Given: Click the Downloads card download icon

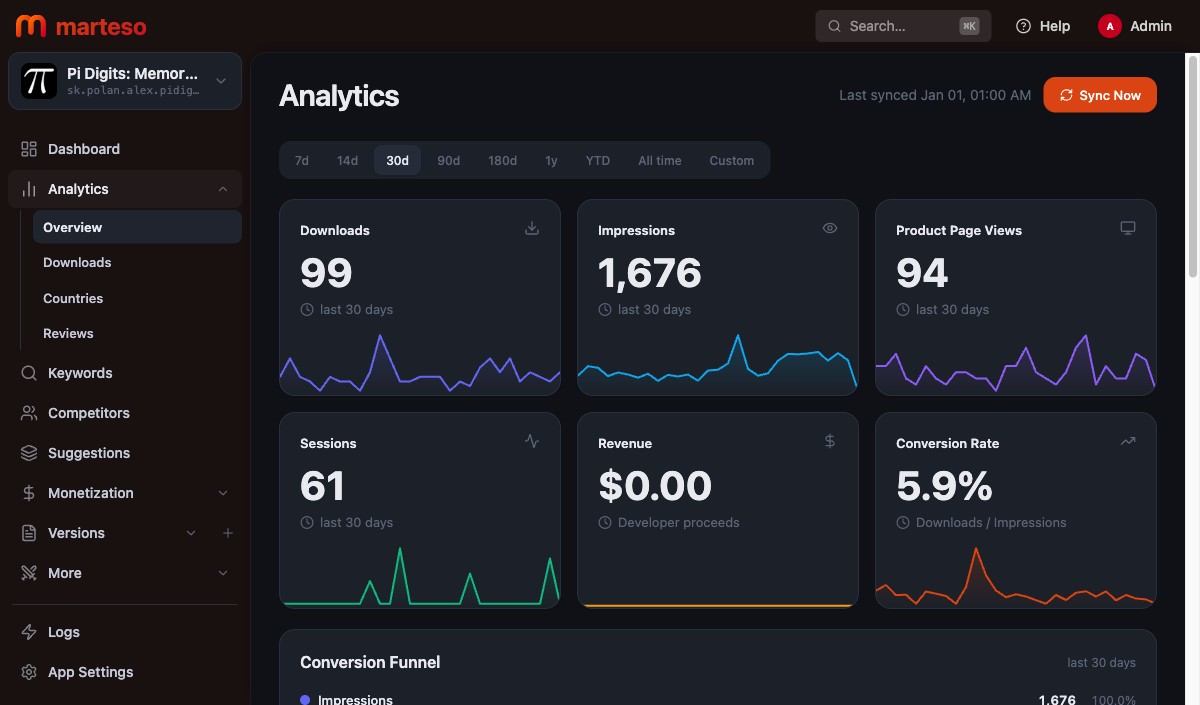Looking at the screenshot, I should click(532, 228).
